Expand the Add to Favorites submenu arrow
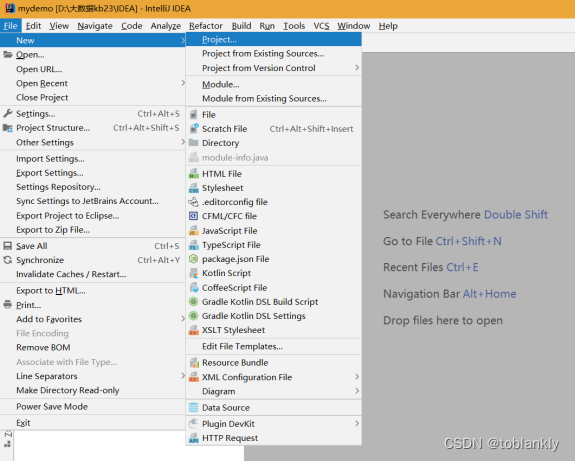 click(183, 319)
